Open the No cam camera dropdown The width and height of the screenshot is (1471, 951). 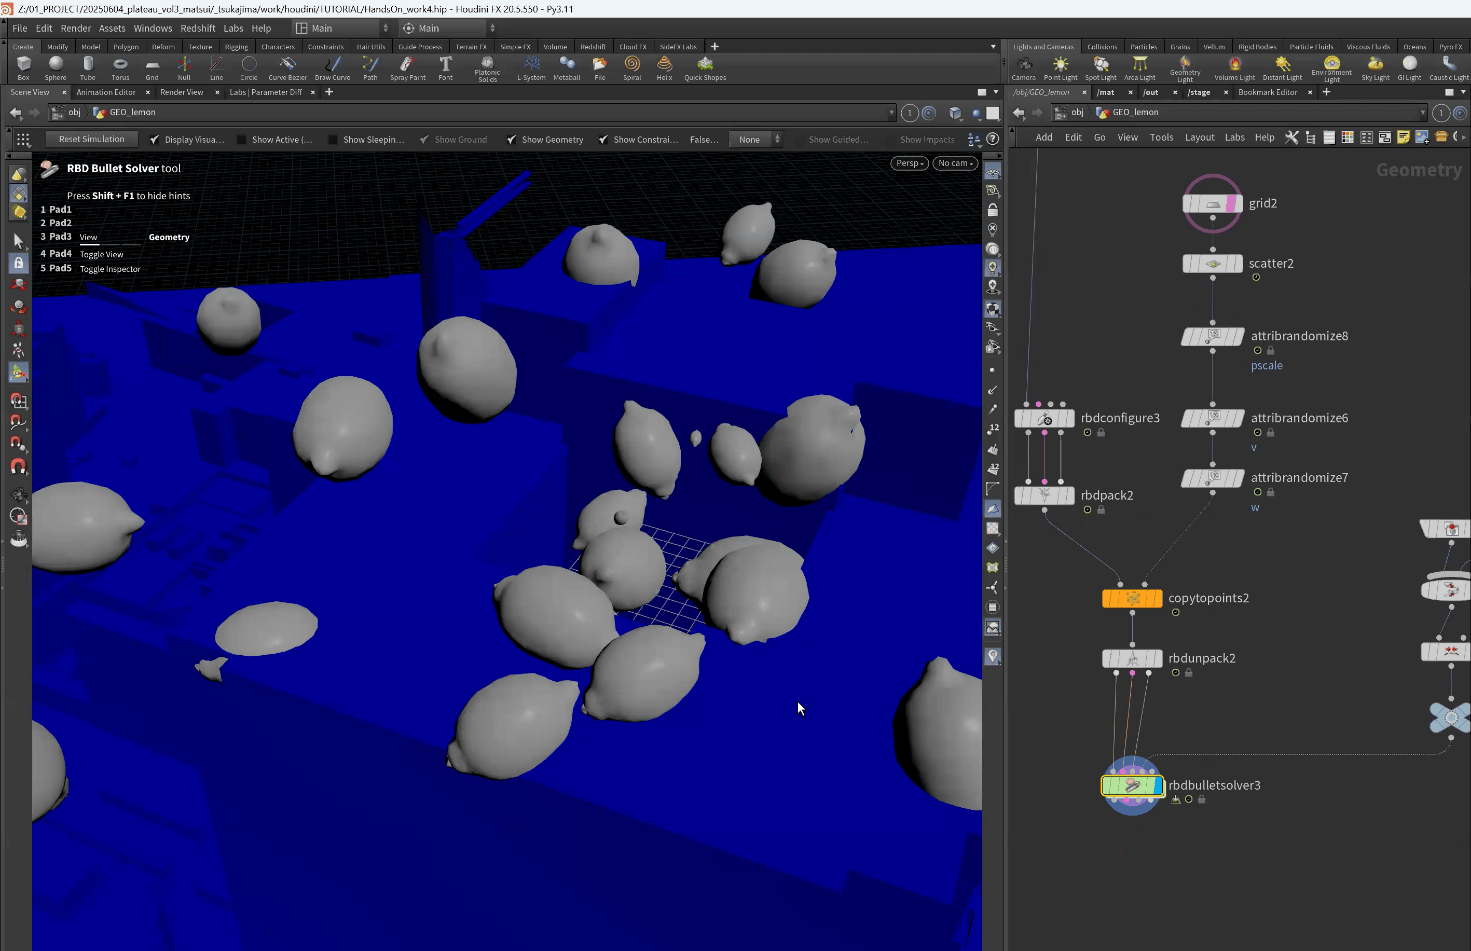[955, 163]
